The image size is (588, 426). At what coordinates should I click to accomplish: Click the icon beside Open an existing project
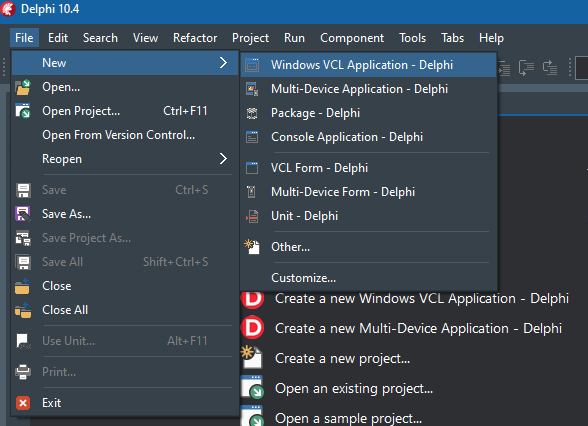click(252, 387)
